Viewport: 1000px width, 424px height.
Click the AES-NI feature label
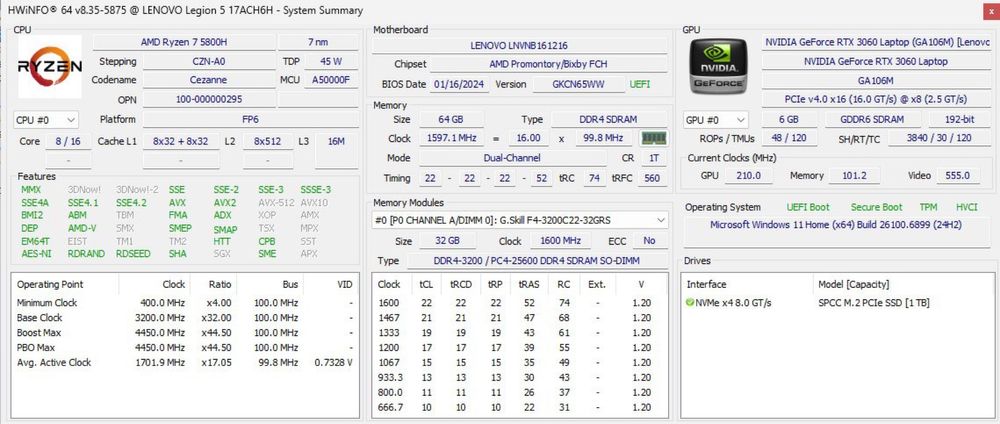[35, 254]
